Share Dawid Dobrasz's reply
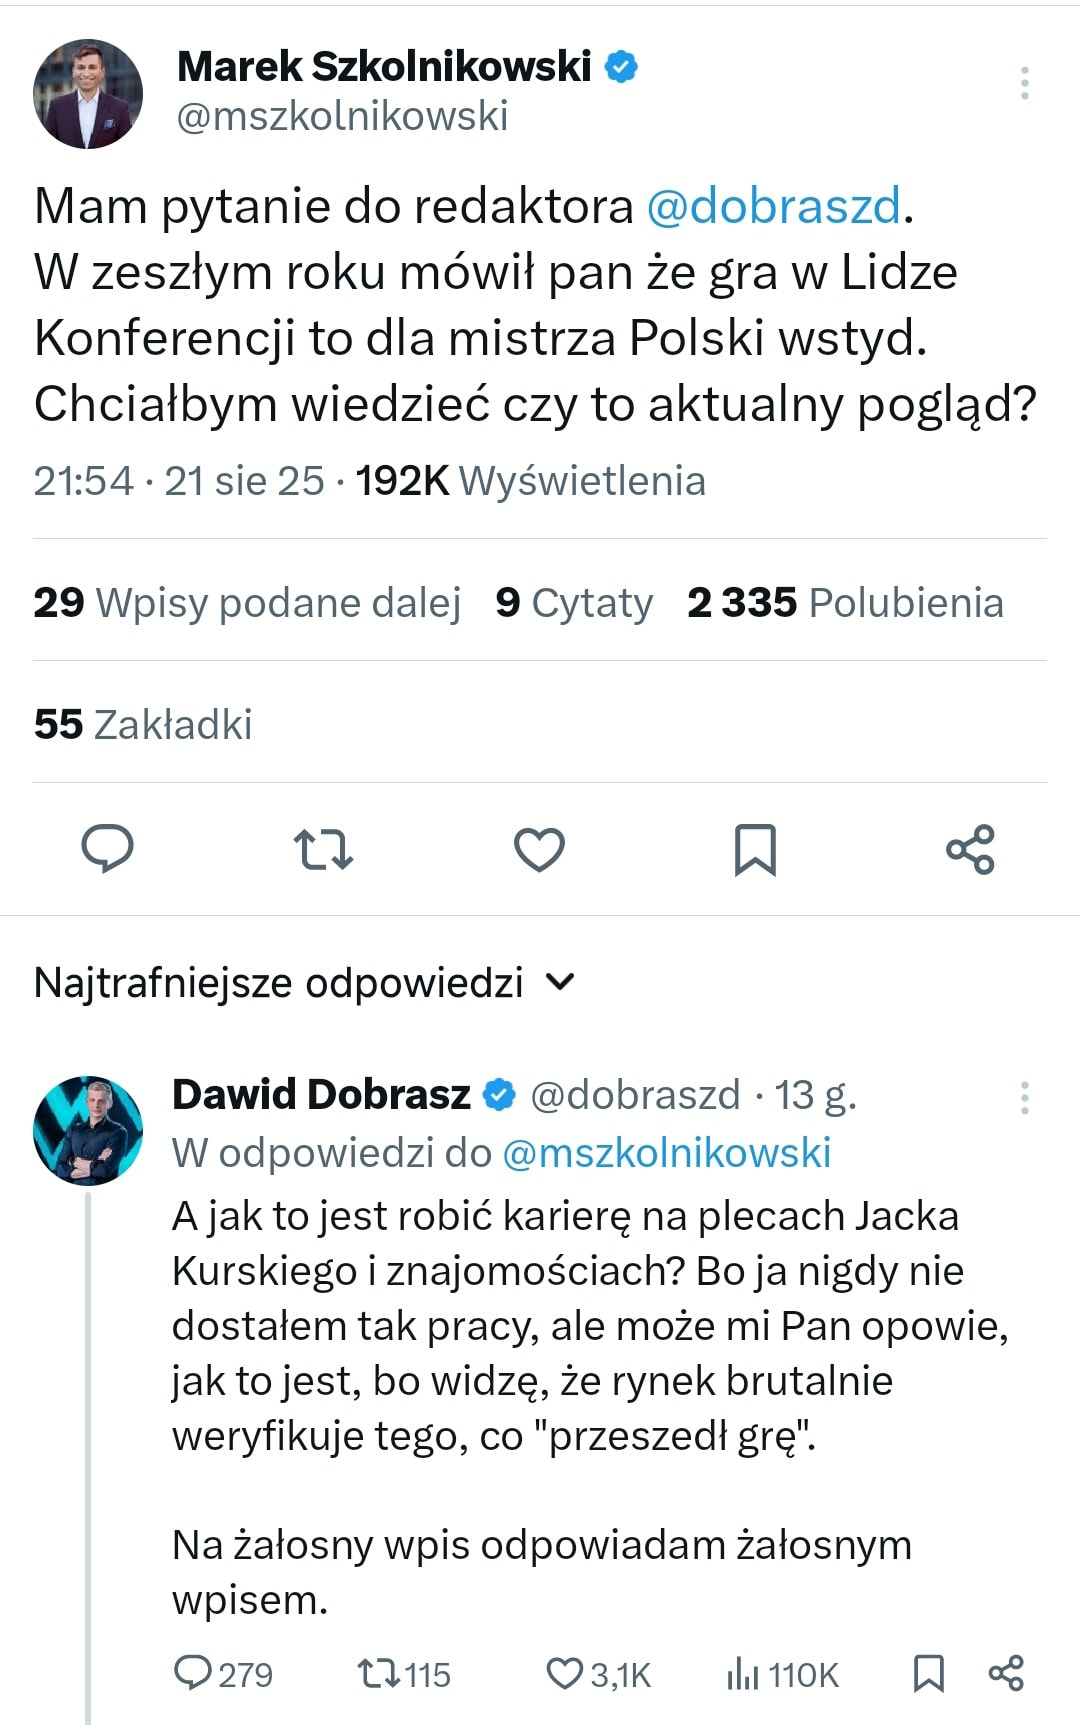This screenshot has width=1080, height=1725. click(x=1005, y=1673)
